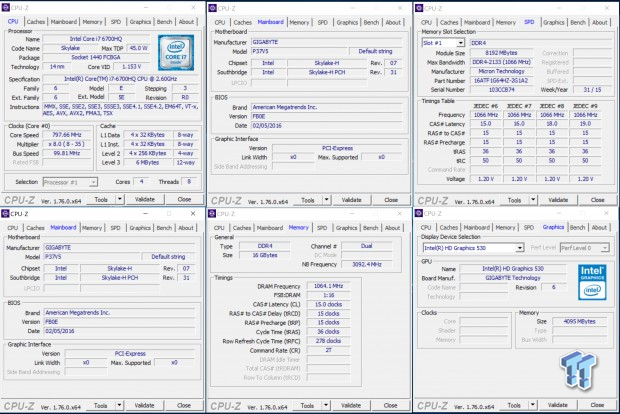Viewport: 620px width, 414px height.
Task: Click the Level 3 cache value 6 MBytes
Action: click(147, 162)
